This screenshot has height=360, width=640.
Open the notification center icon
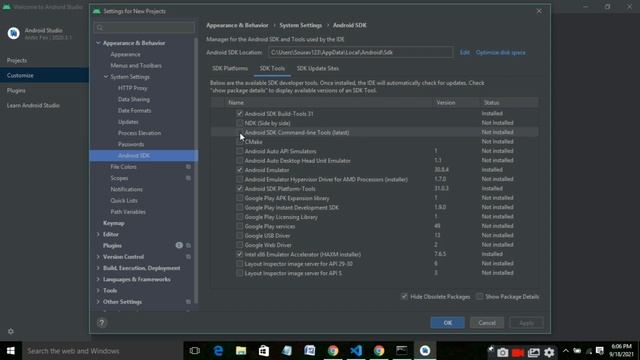[x=600, y=351]
